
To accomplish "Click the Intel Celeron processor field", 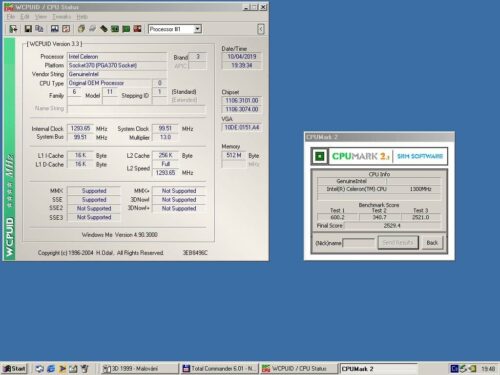I will pyautogui.click(x=117, y=57).
